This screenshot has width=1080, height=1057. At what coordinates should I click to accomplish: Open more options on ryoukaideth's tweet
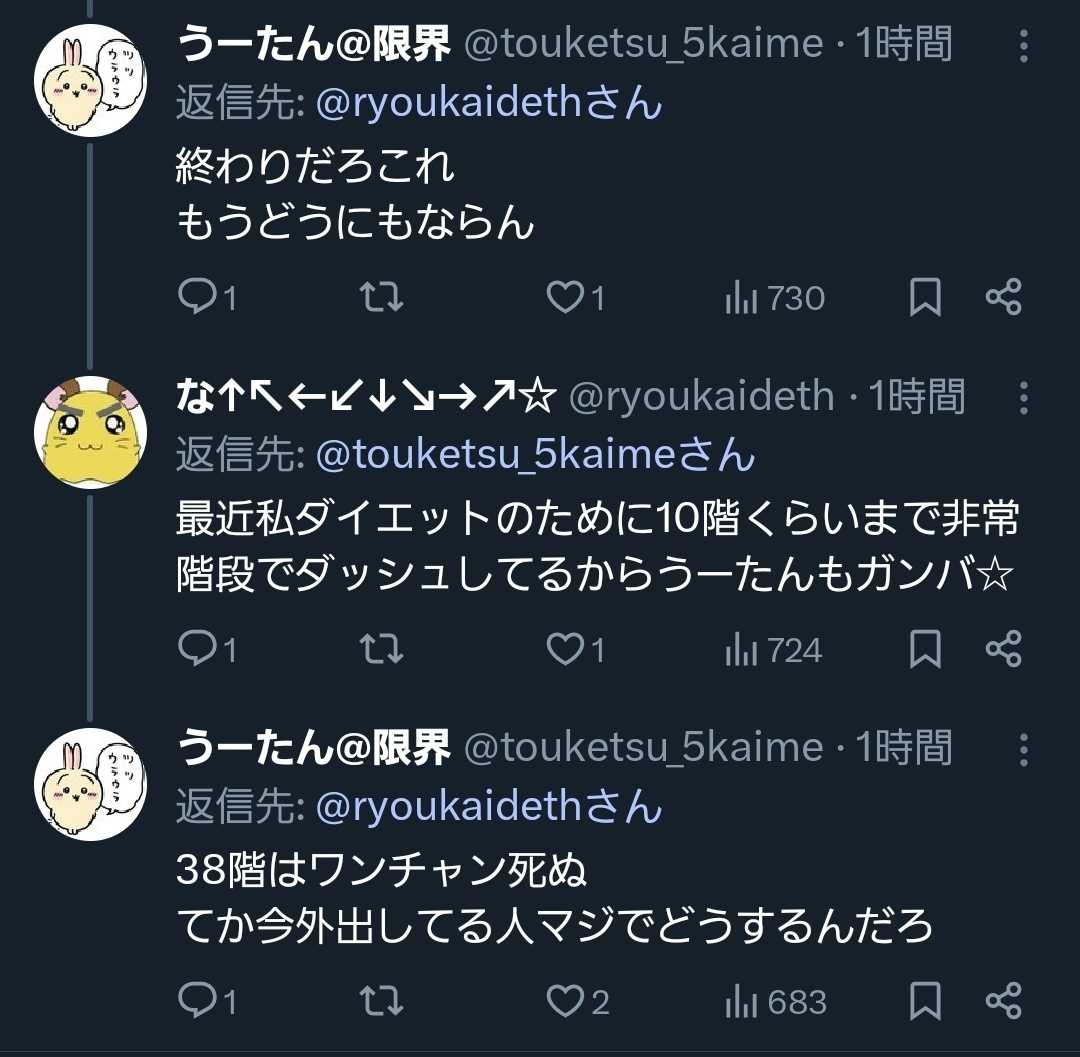pos(1023,397)
